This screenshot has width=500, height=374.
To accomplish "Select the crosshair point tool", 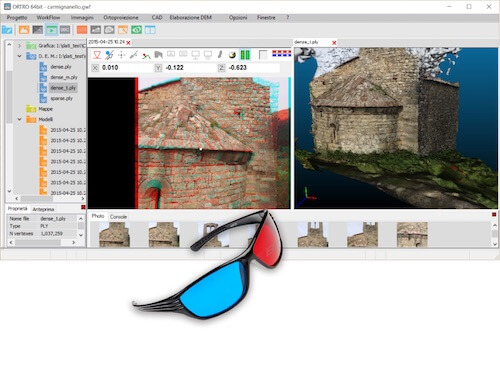I will point(122,55).
